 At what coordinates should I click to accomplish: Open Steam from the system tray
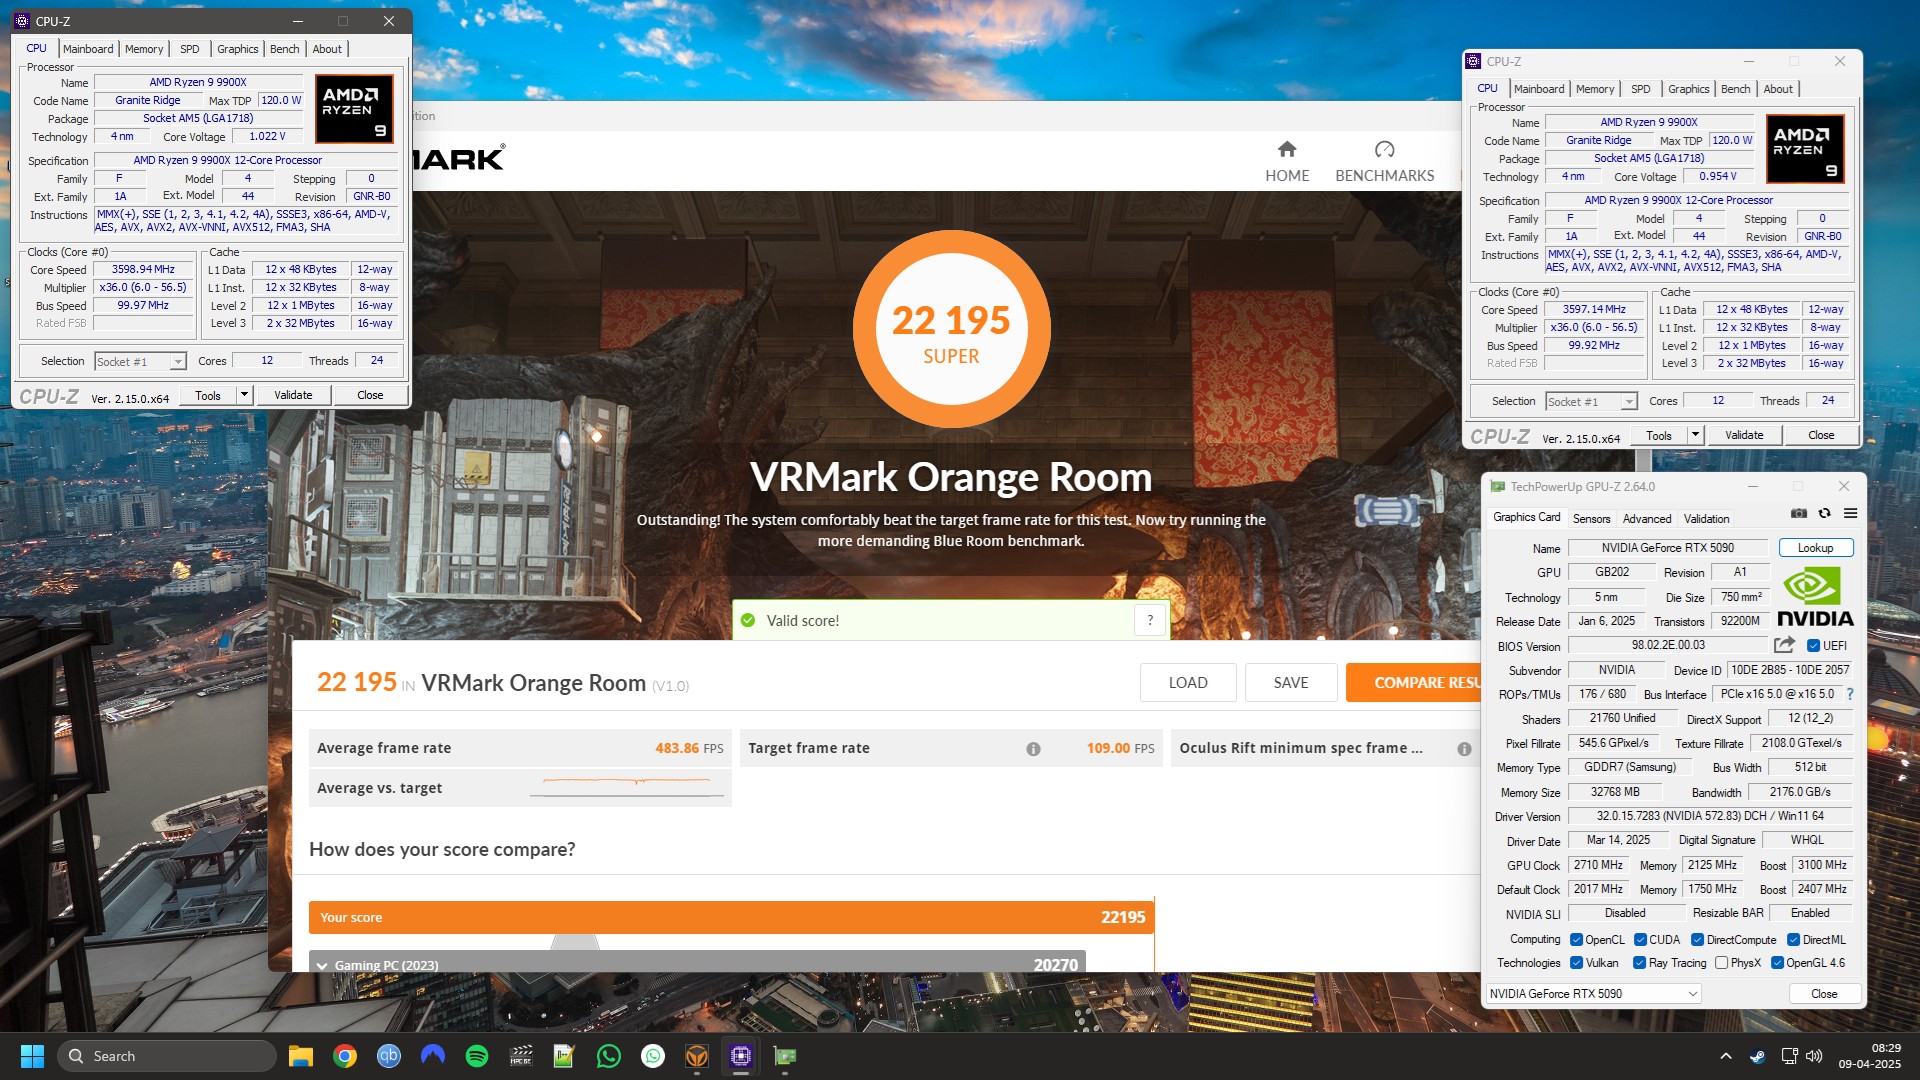coord(1757,1056)
